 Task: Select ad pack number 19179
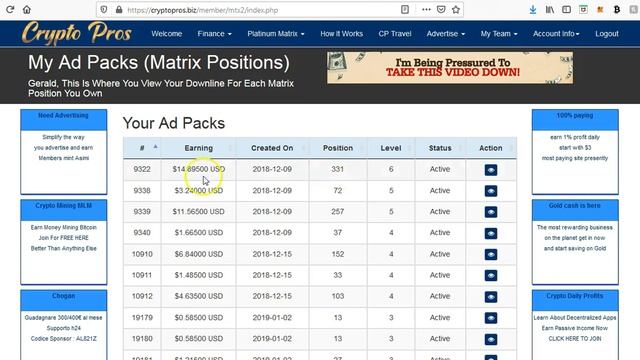point(142,318)
